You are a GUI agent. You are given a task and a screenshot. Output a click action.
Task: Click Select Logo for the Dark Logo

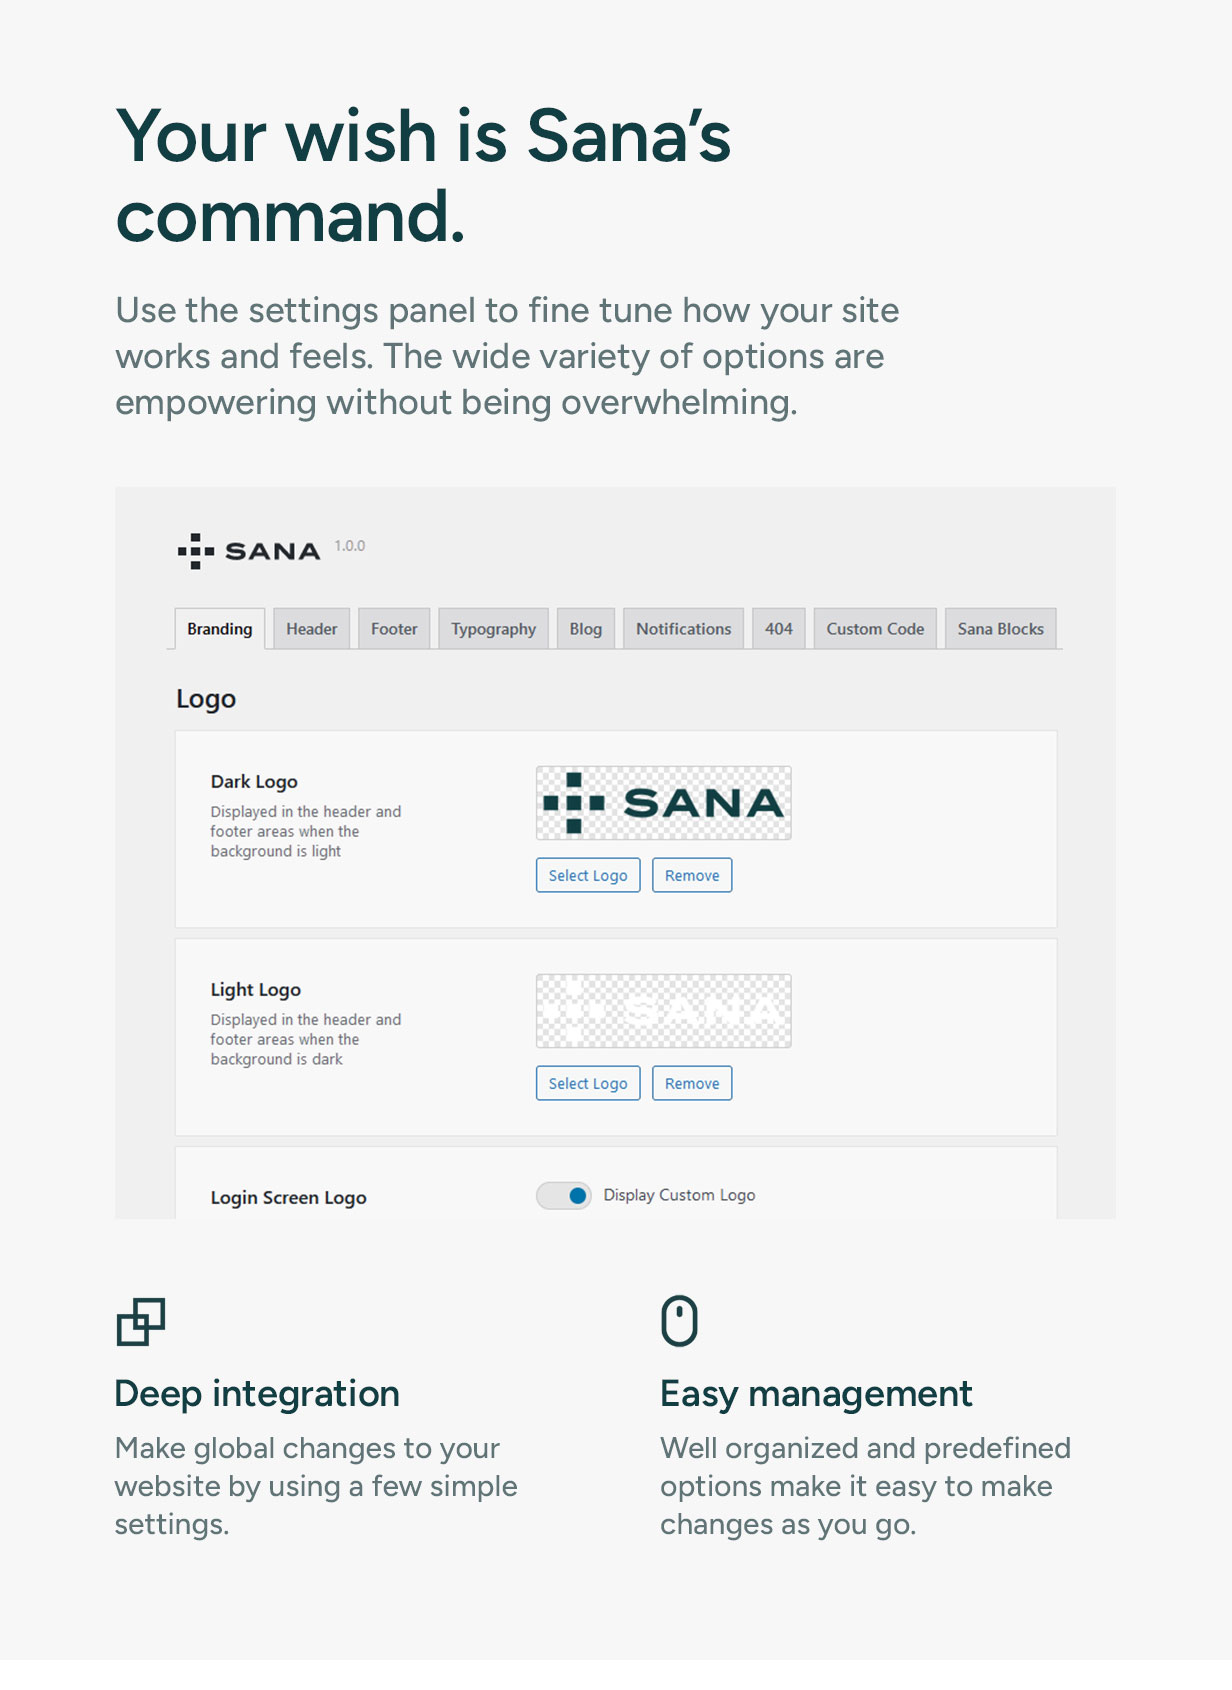[x=588, y=875]
